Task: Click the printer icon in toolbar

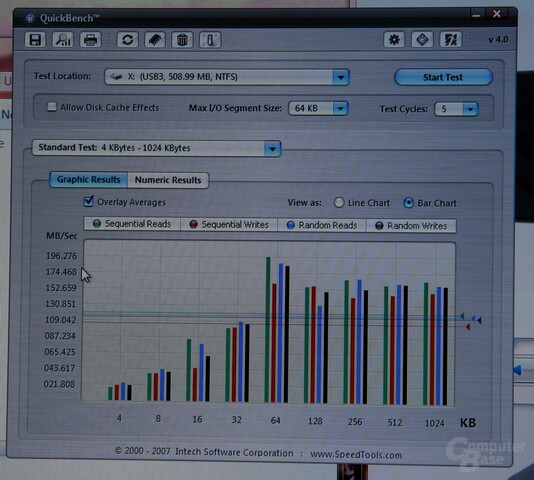Action: pos(90,40)
